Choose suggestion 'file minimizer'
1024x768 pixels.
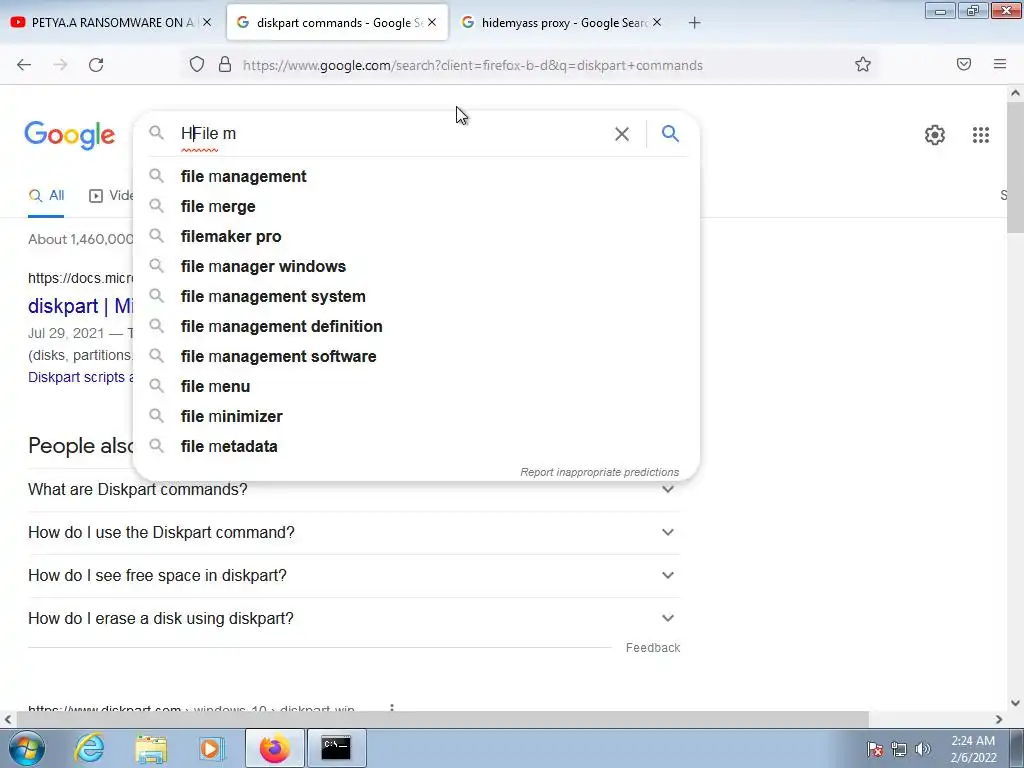(416, 417)
